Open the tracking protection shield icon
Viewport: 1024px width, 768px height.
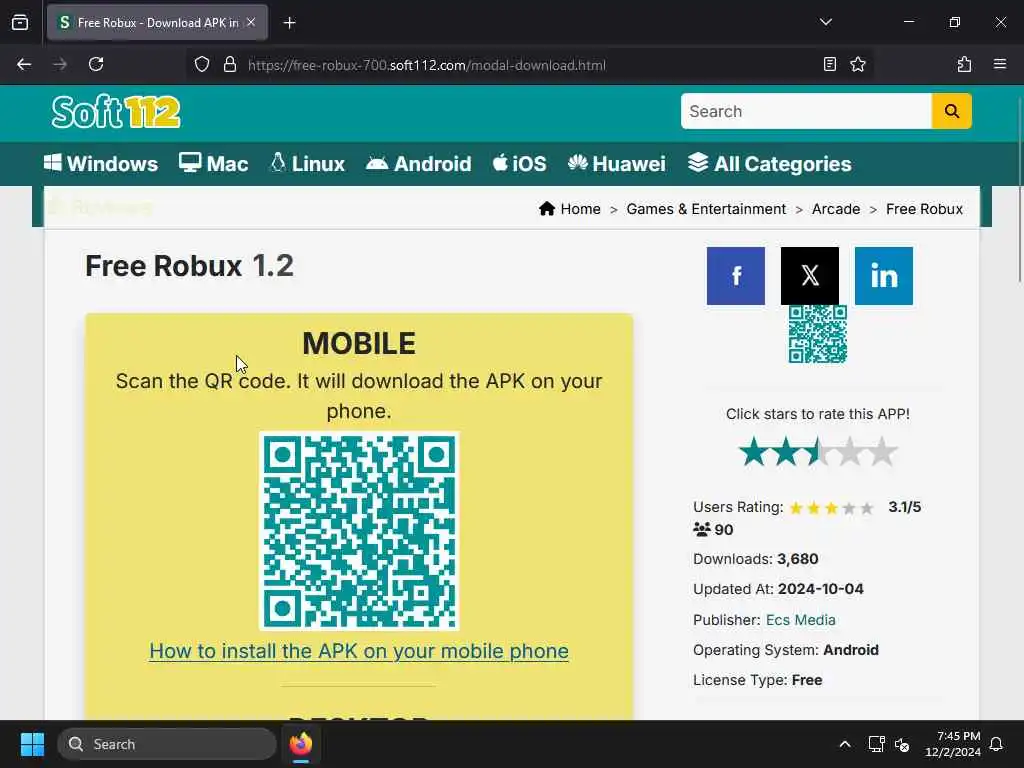202,65
